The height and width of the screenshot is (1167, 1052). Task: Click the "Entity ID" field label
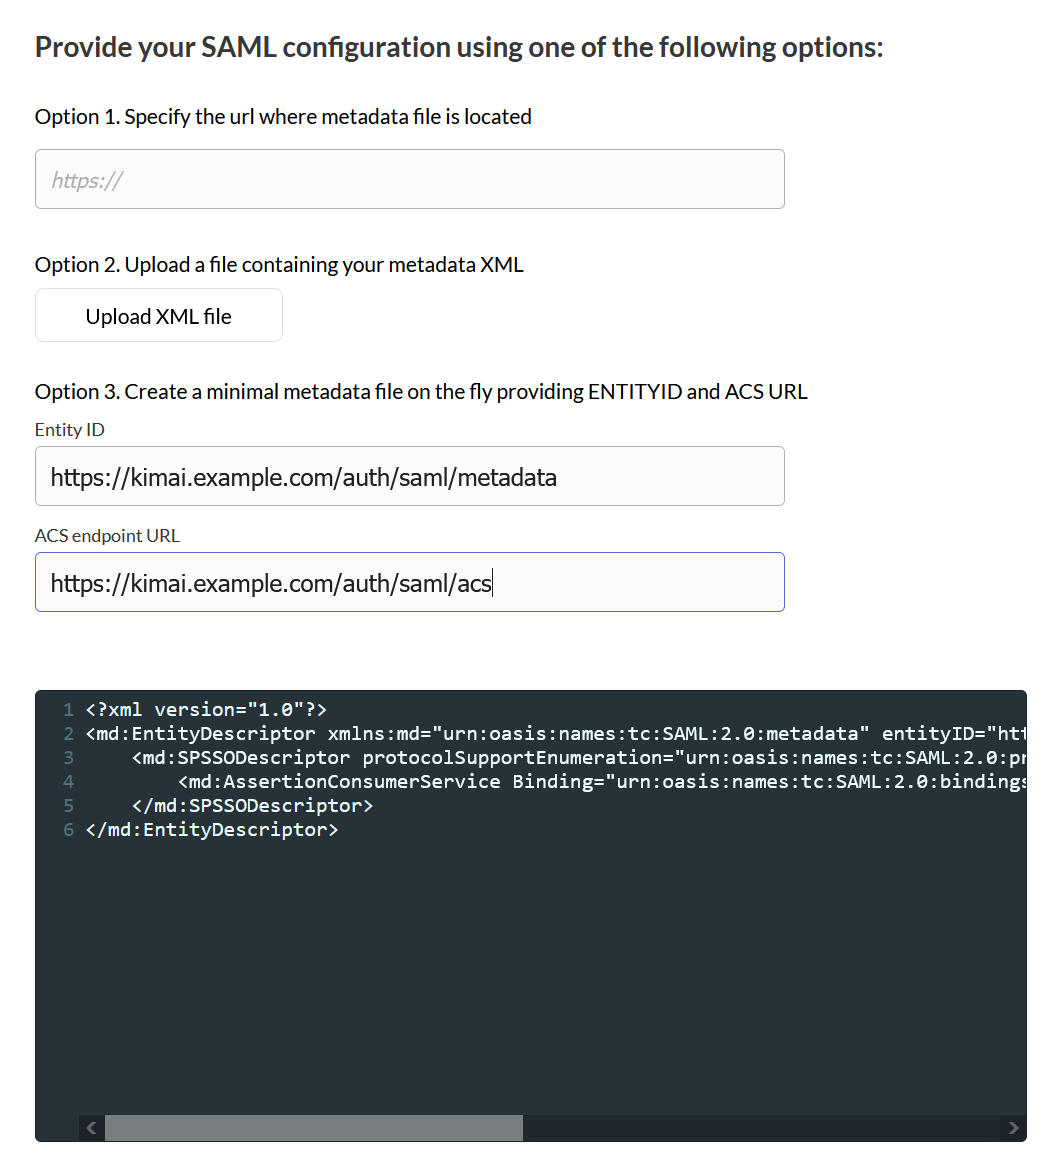click(x=70, y=430)
